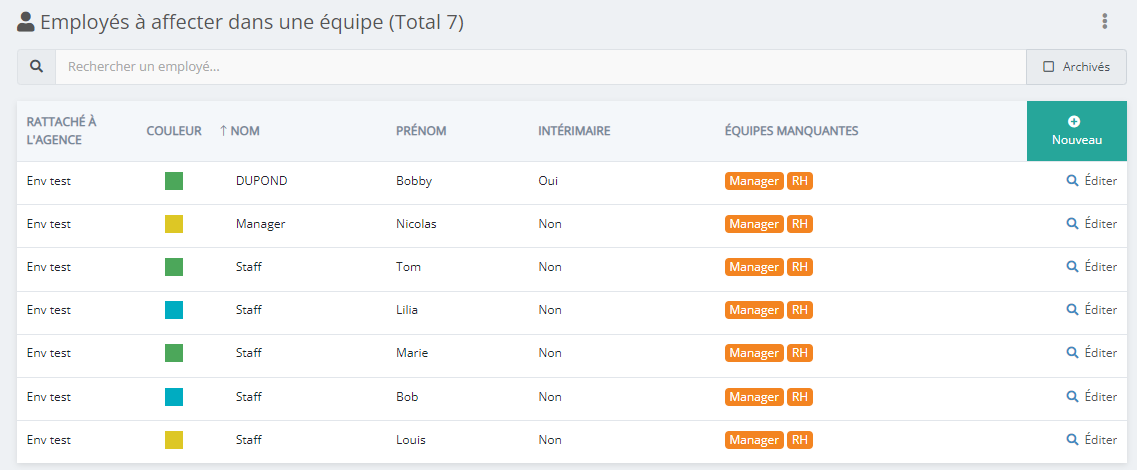Toggle the Archivés checkbox
1137x470 pixels.
[1048, 67]
